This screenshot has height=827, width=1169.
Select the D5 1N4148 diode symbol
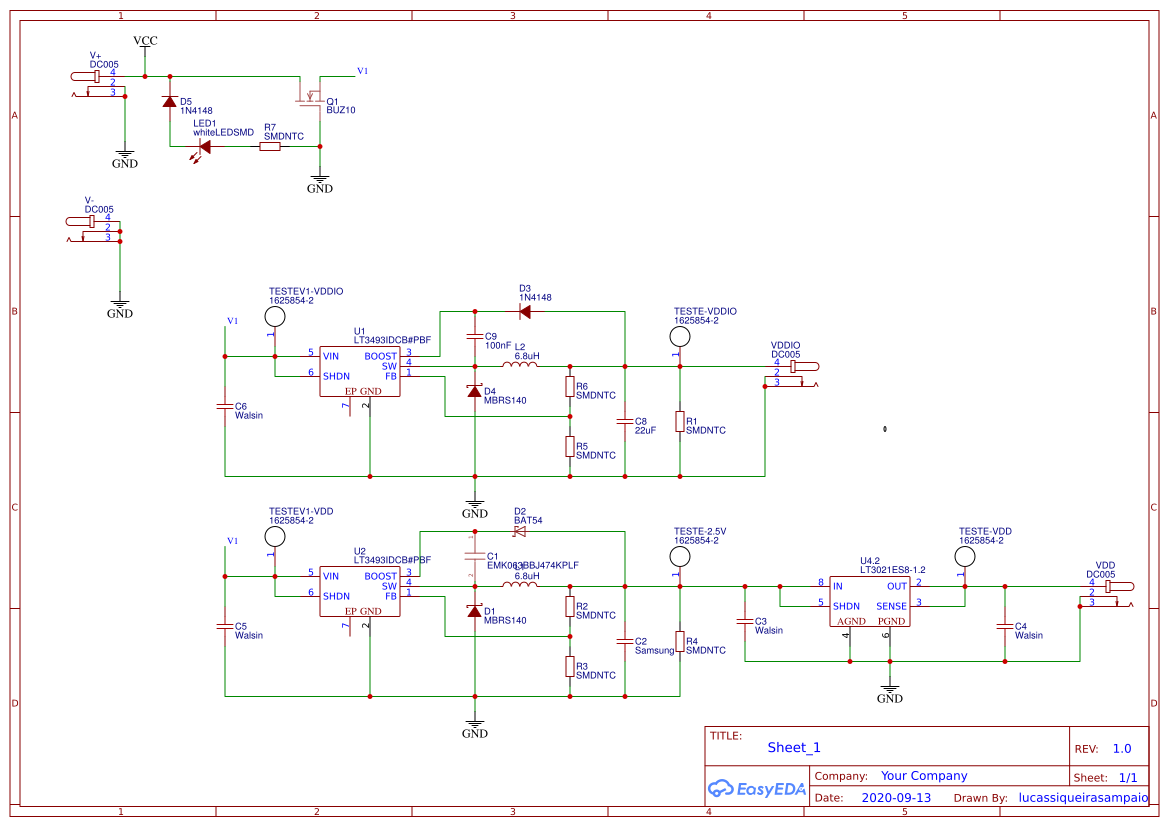click(170, 100)
